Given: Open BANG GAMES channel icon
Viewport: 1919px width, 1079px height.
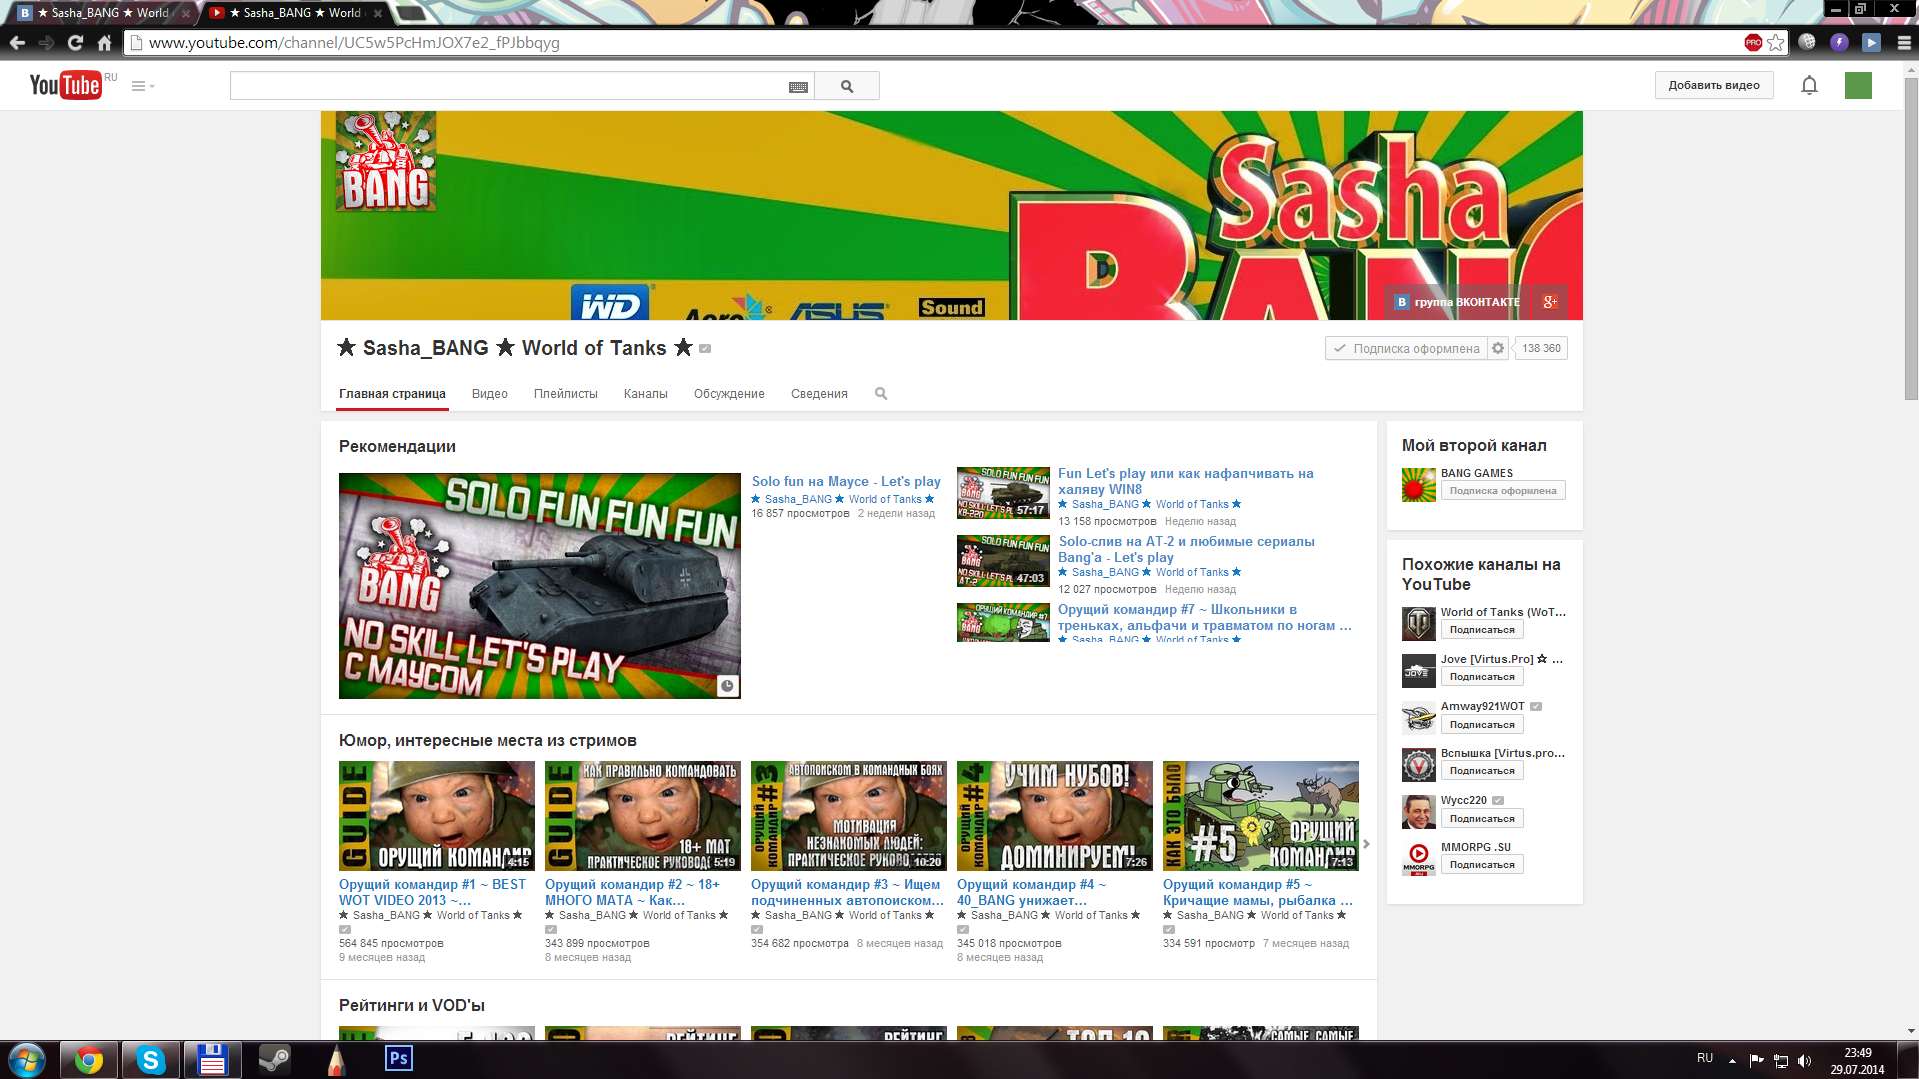Looking at the screenshot, I should (x=1419, y=485).
